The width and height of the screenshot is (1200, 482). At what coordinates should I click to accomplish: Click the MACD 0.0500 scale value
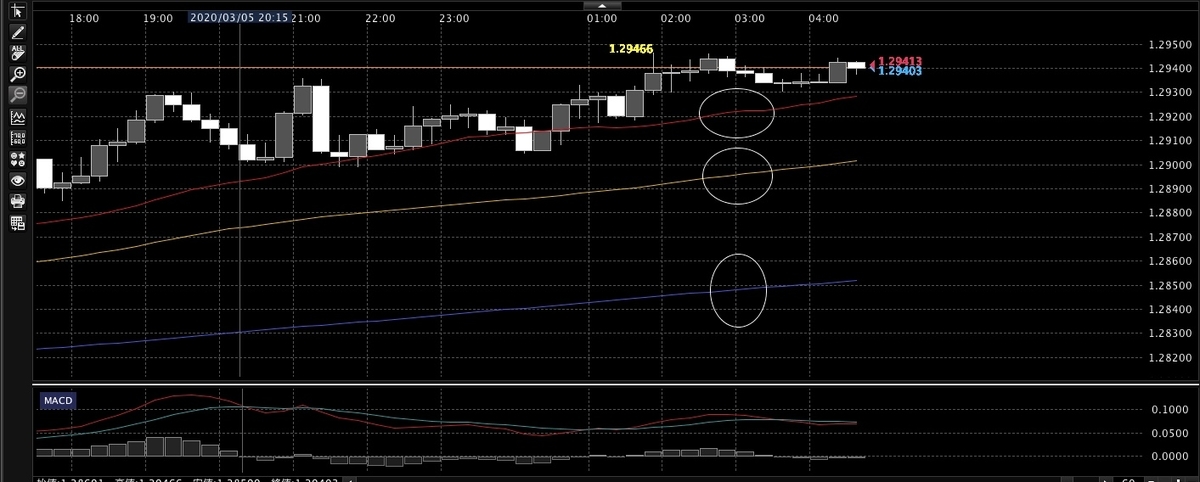(1168, 433)
